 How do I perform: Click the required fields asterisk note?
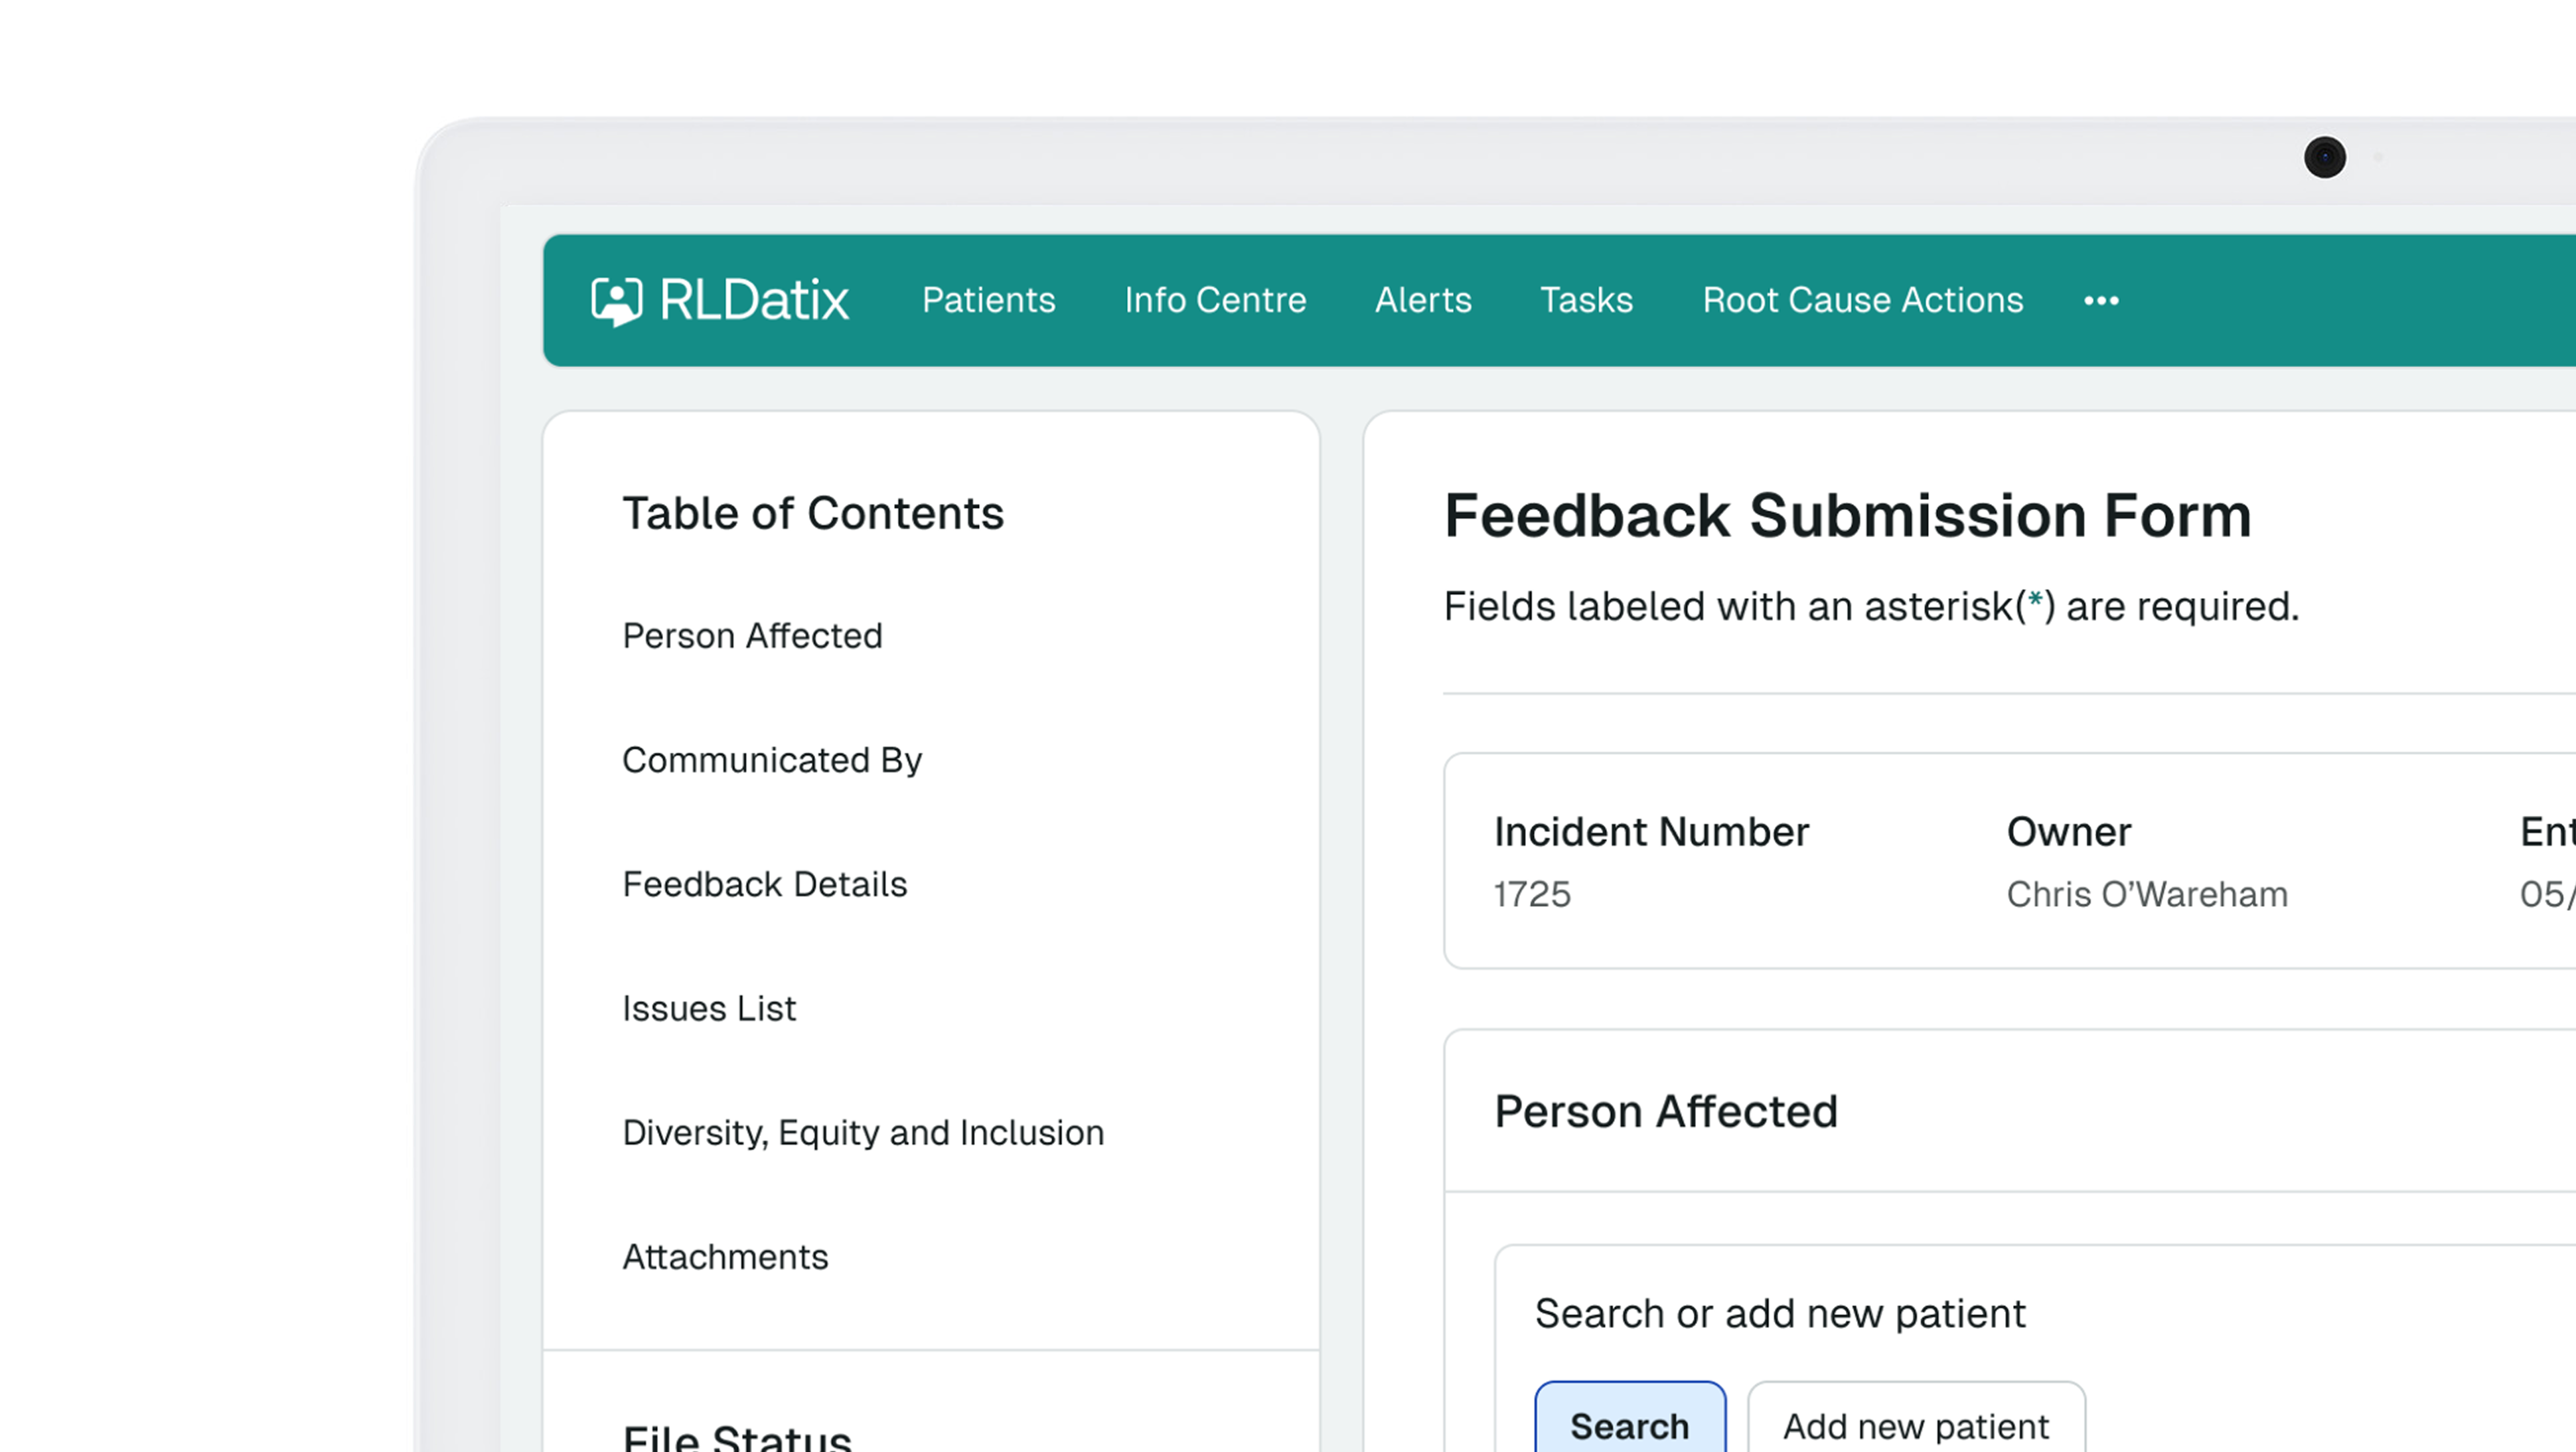1871,606
